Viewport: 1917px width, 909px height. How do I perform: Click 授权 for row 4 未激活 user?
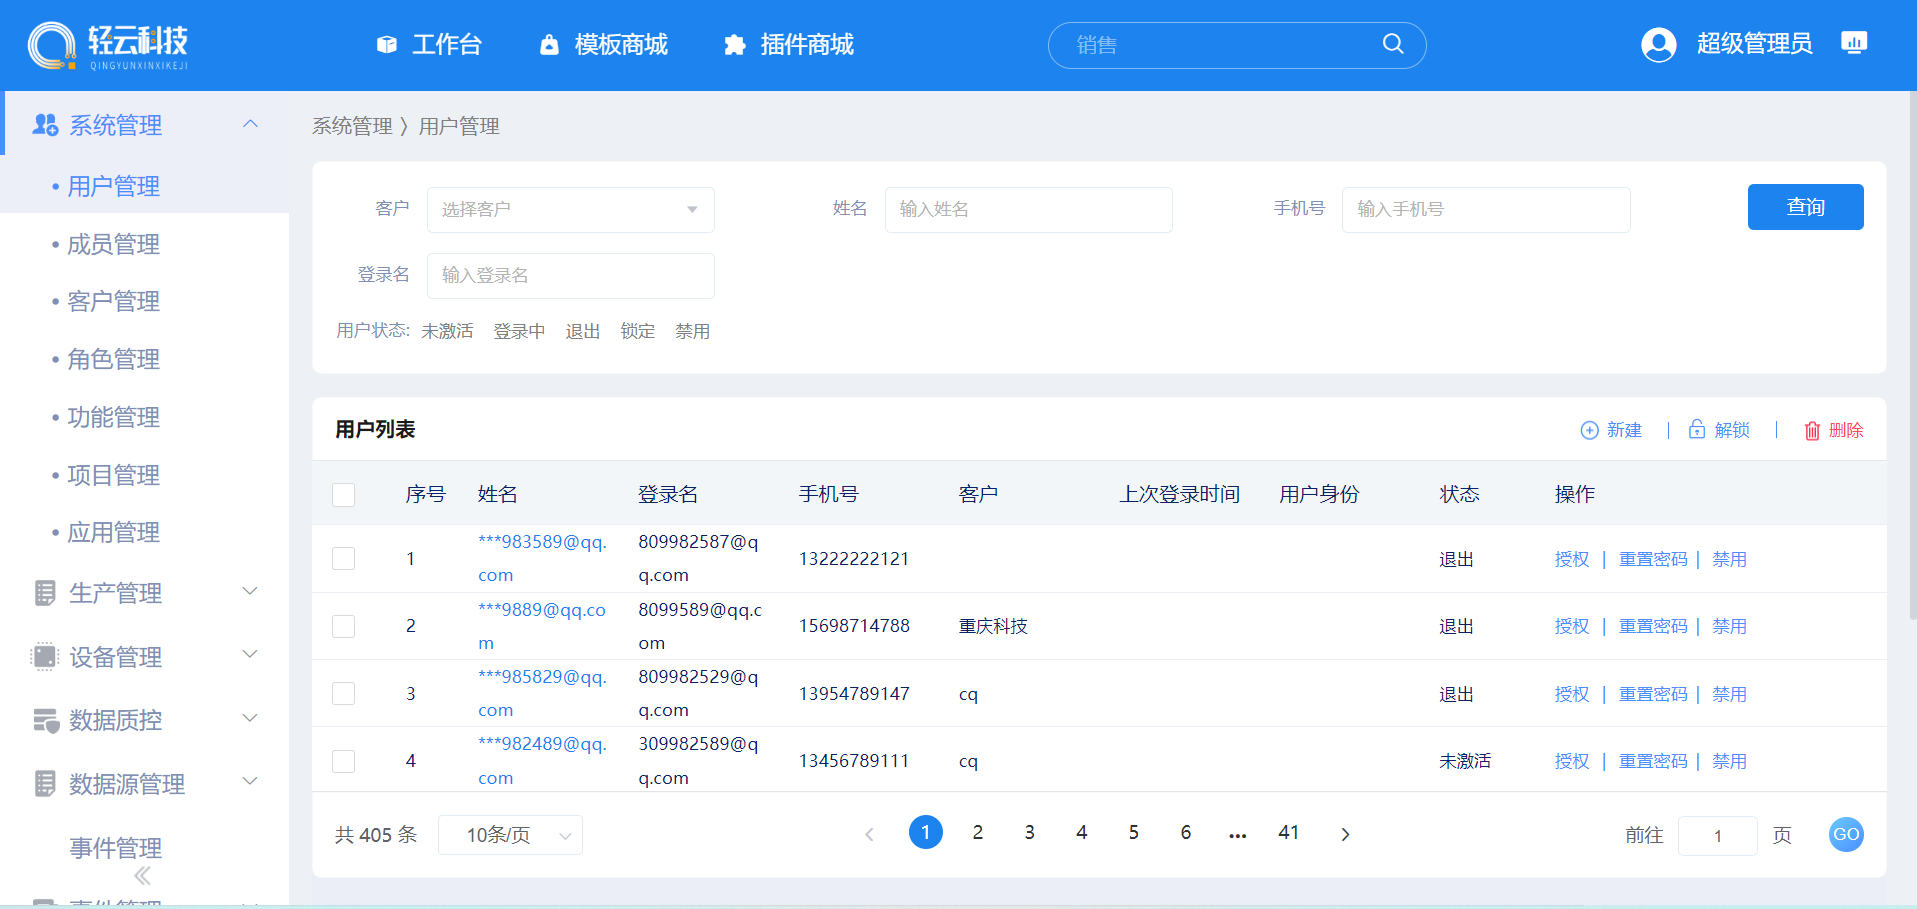click(x=1571, y=761)
